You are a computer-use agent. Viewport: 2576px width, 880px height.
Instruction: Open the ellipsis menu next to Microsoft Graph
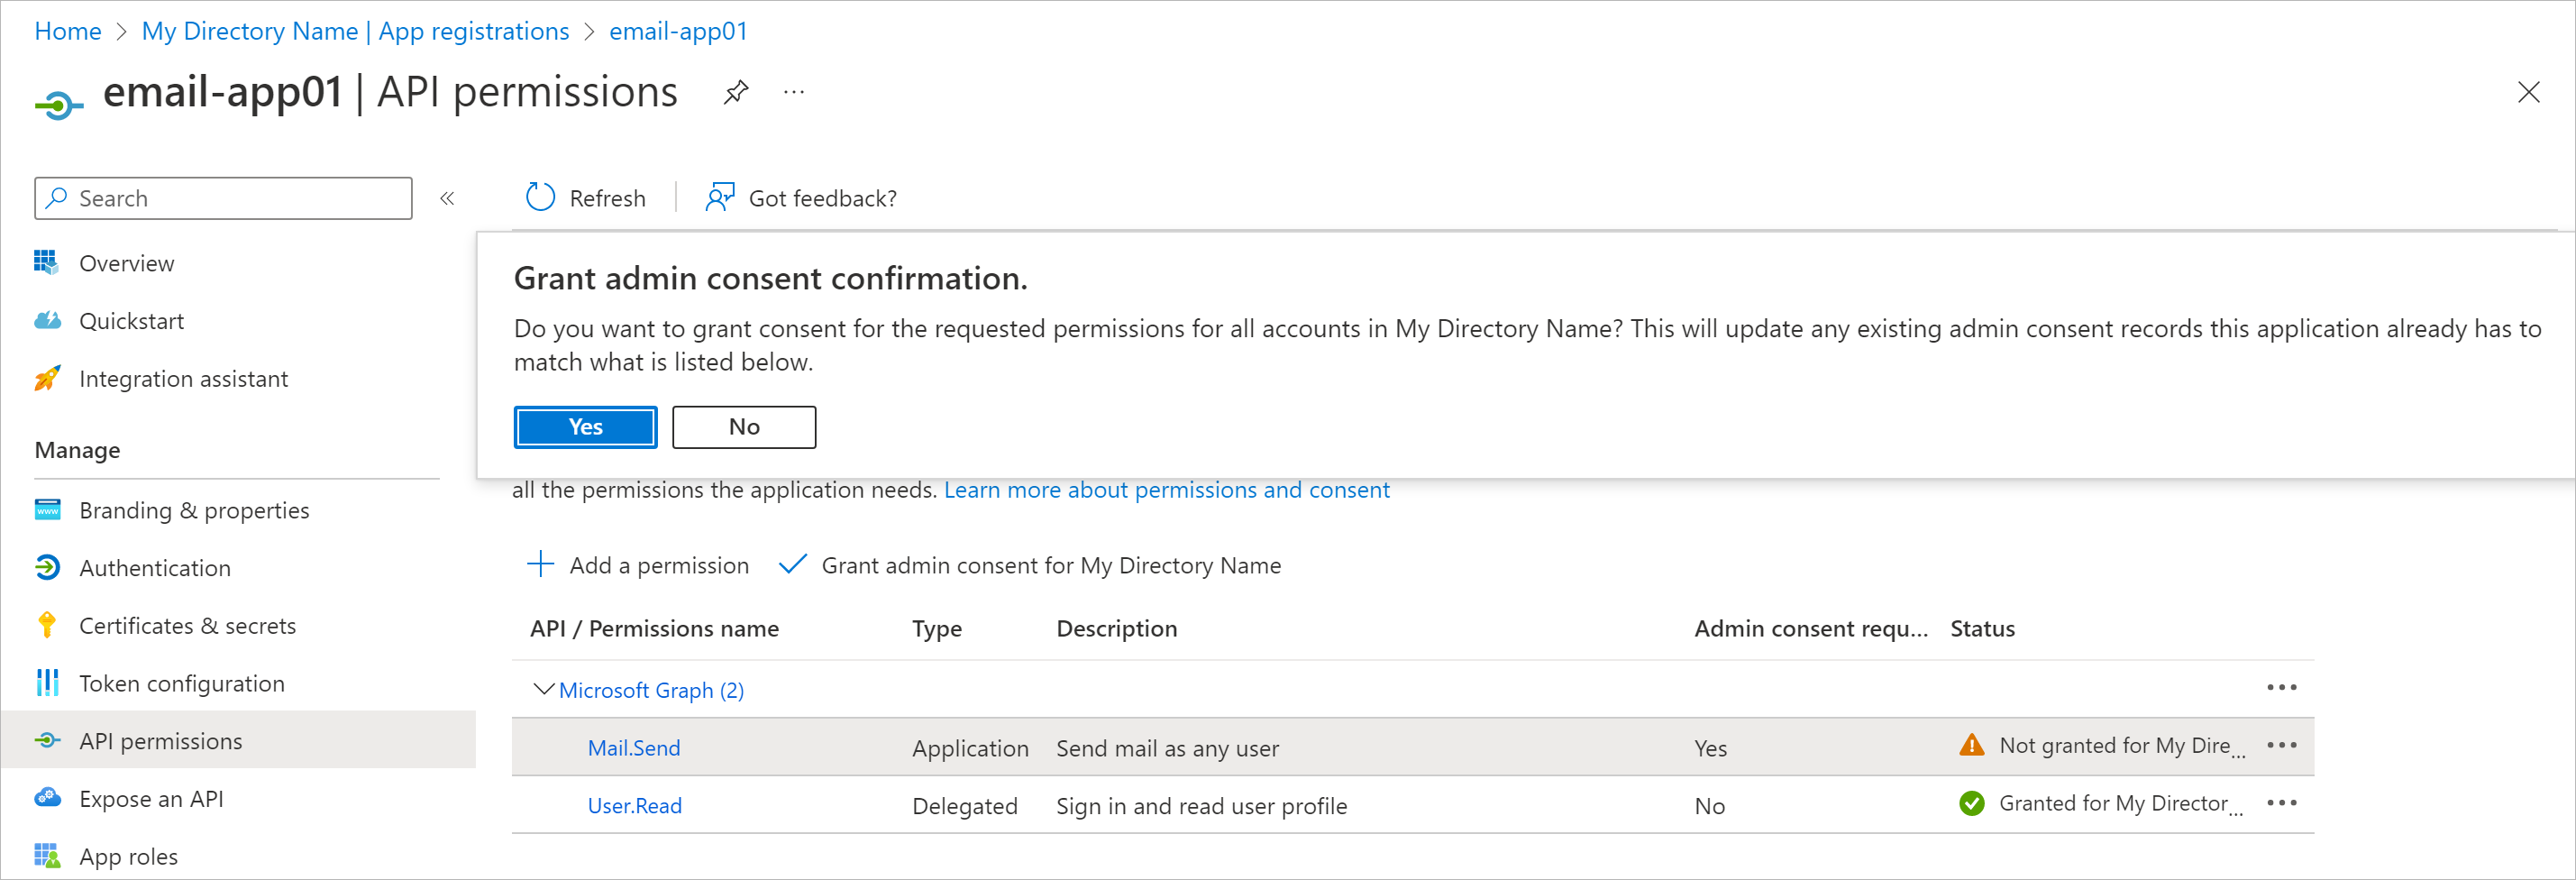pos(2282,687)
